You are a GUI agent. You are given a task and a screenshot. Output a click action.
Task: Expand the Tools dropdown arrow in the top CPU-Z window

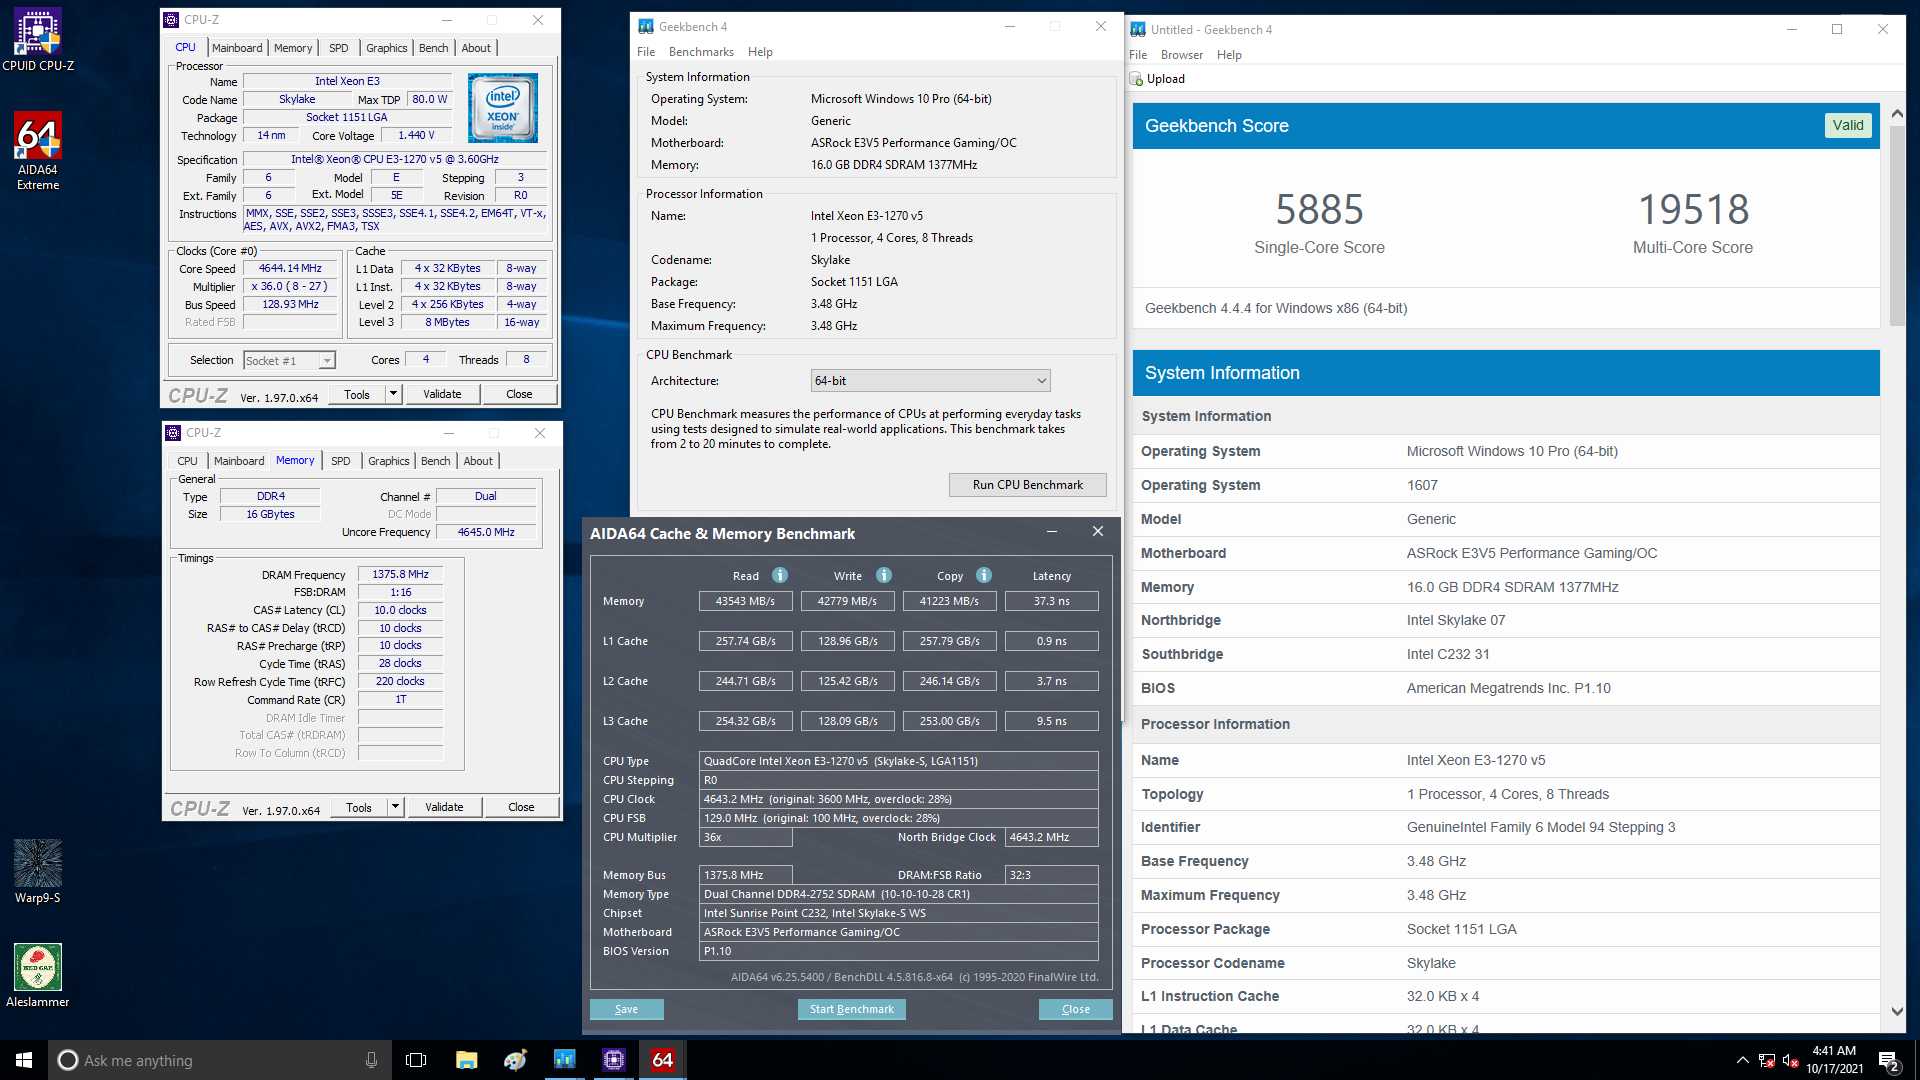pyautogui.click(x=393, y=394)
